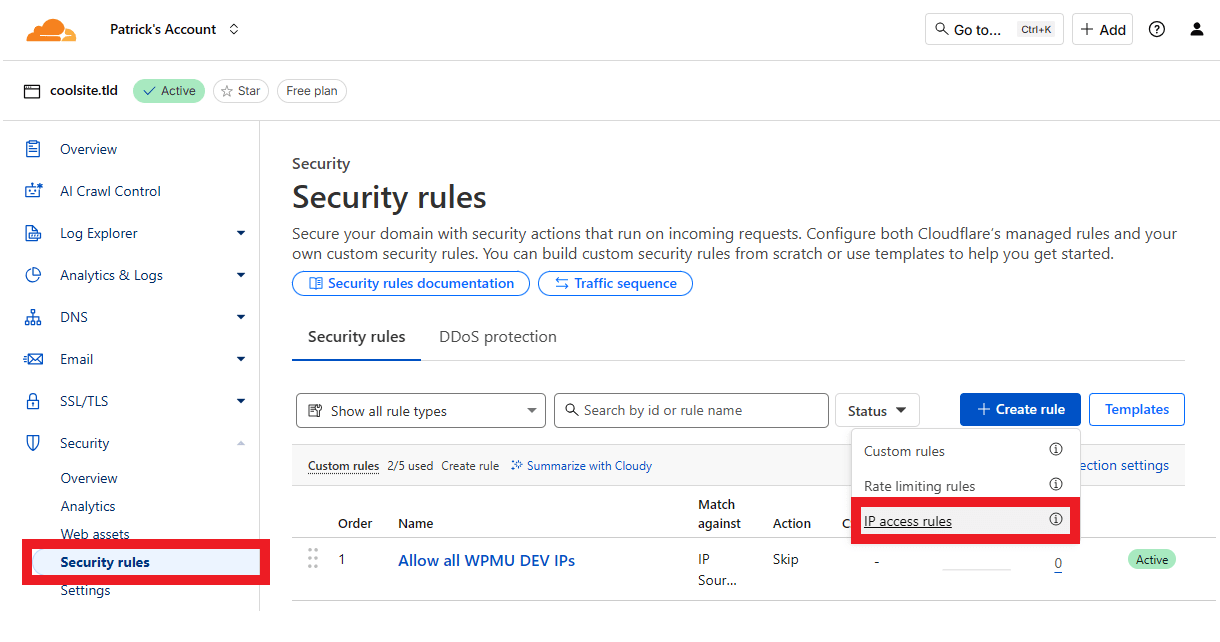
Task: Expand the DNS sidebar section
Action: (240, 317)
